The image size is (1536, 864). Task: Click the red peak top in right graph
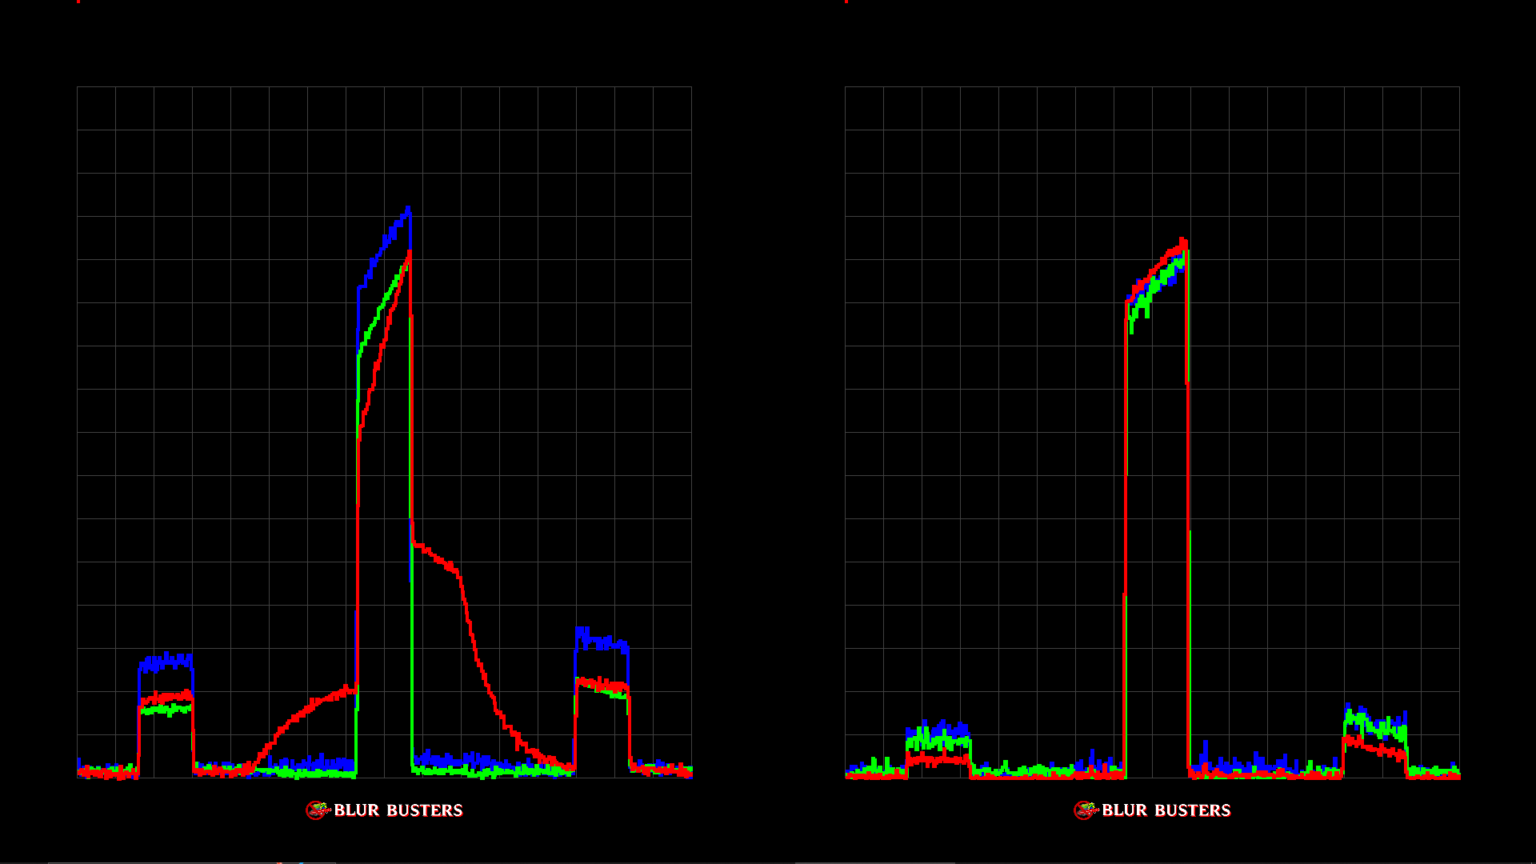1183,242
